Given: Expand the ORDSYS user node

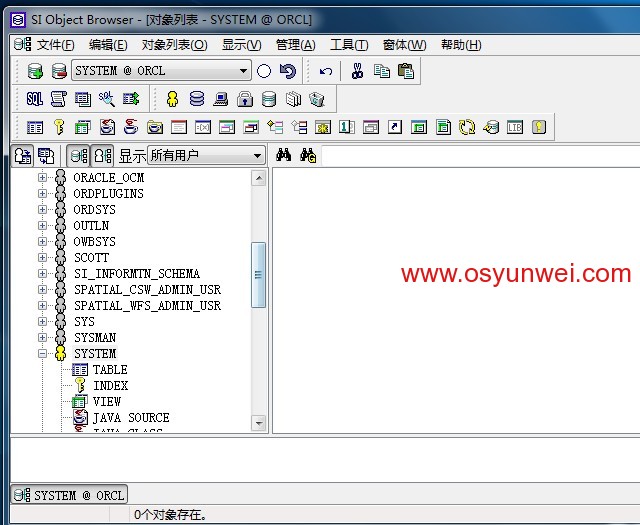Looking at the screenshot, I should click(42, 209).
